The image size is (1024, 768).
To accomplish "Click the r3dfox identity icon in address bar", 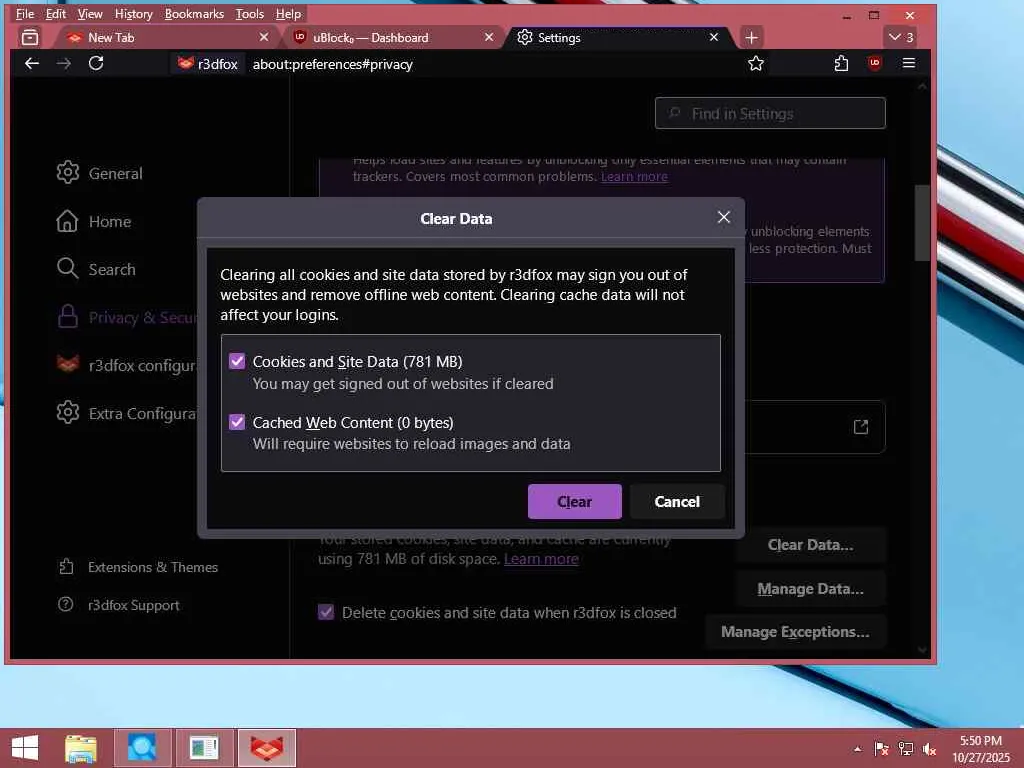I will (x=208, y=64).
